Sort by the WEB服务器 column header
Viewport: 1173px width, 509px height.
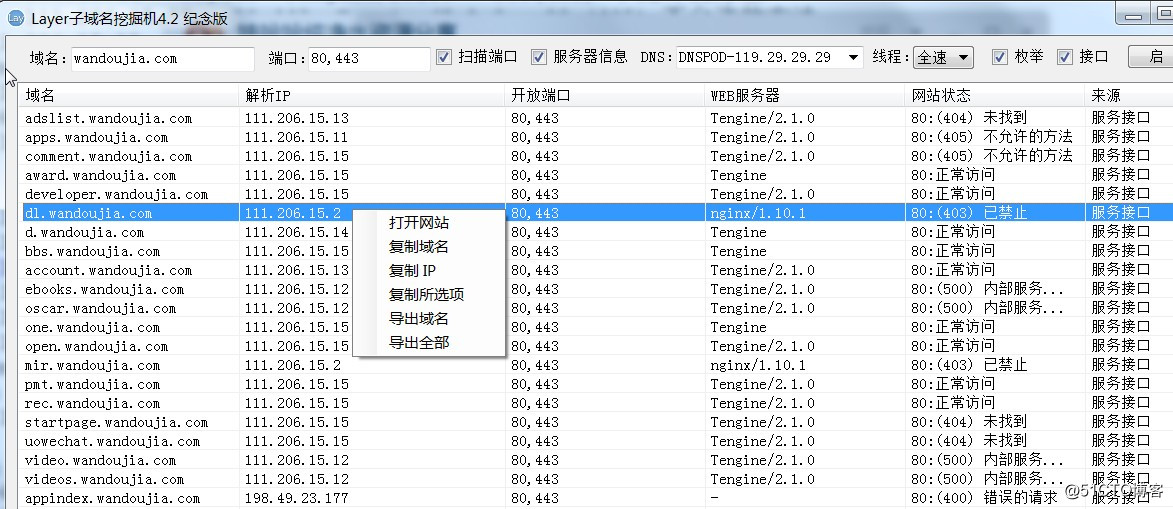click(805, 95)
